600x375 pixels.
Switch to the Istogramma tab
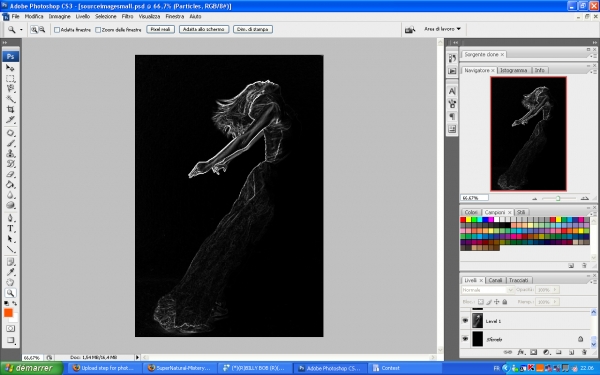coord(514,70)
